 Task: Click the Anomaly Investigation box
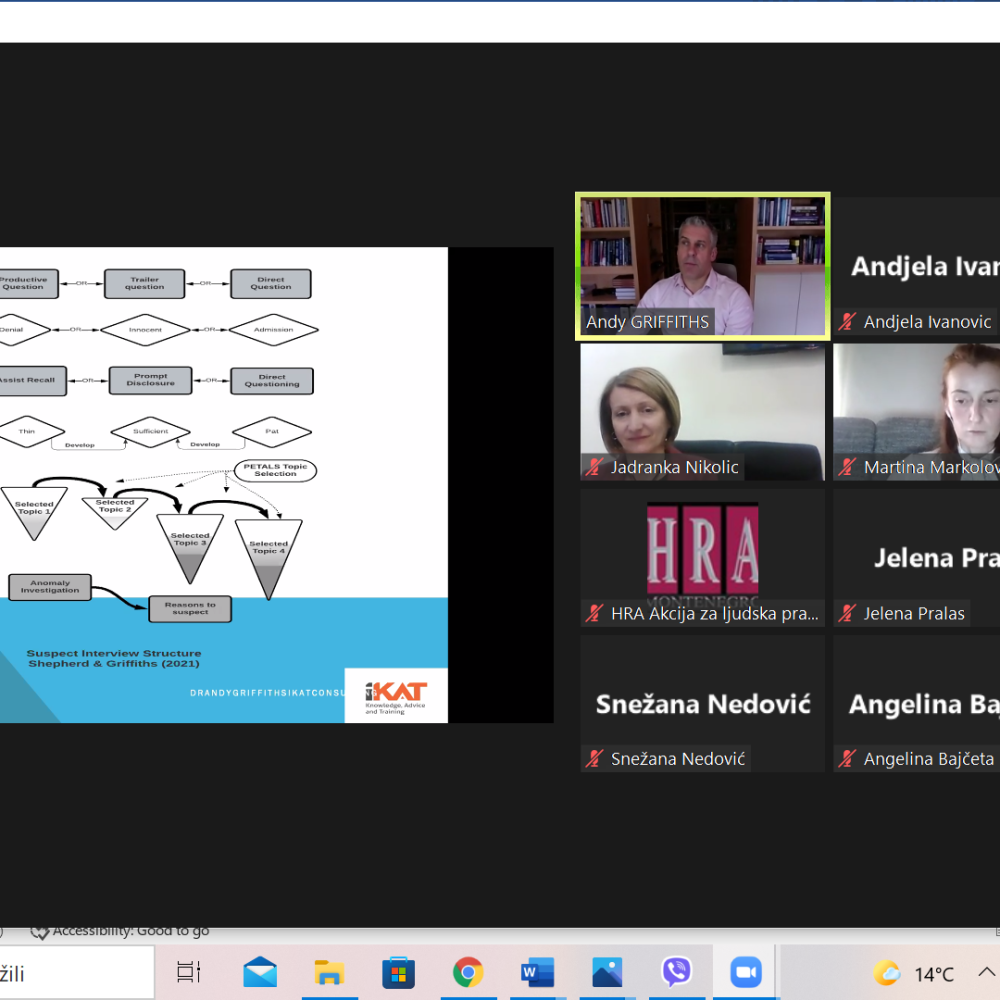point(50,587)
